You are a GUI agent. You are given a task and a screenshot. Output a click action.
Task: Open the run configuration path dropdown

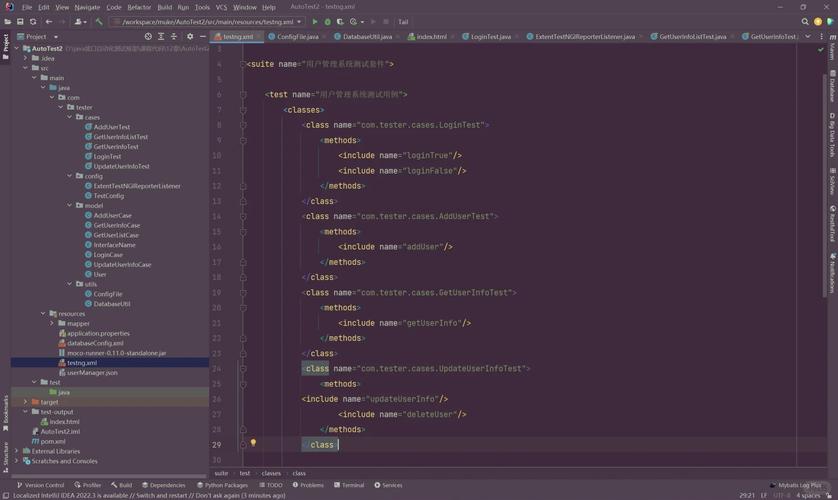207,22
